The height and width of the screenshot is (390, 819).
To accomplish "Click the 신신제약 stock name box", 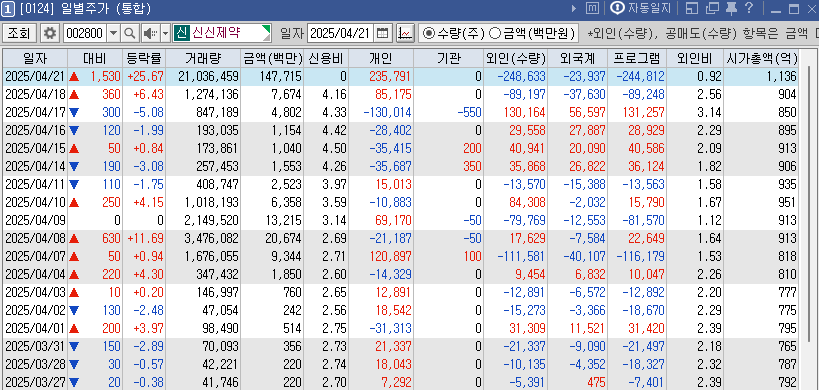I will [x=230, y=33].
